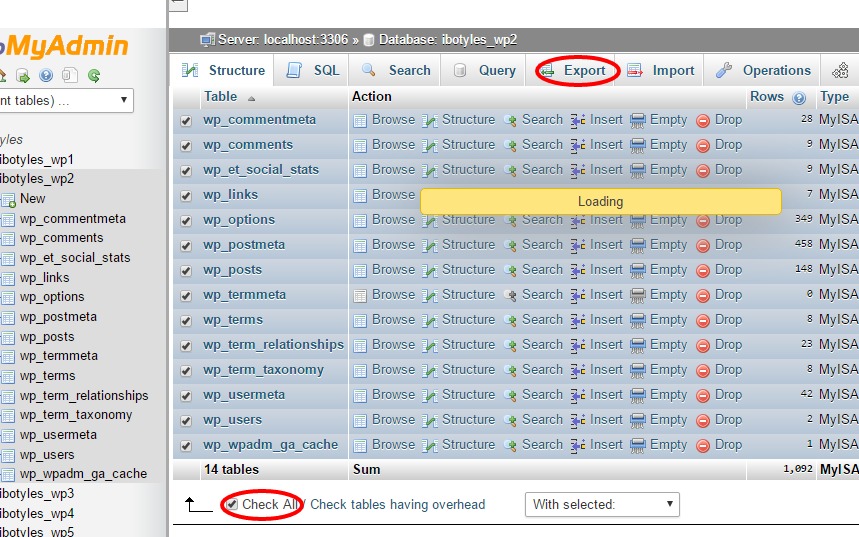Click the Structure icon for wp_comments
Screen dimensions: 859x537
430,146
